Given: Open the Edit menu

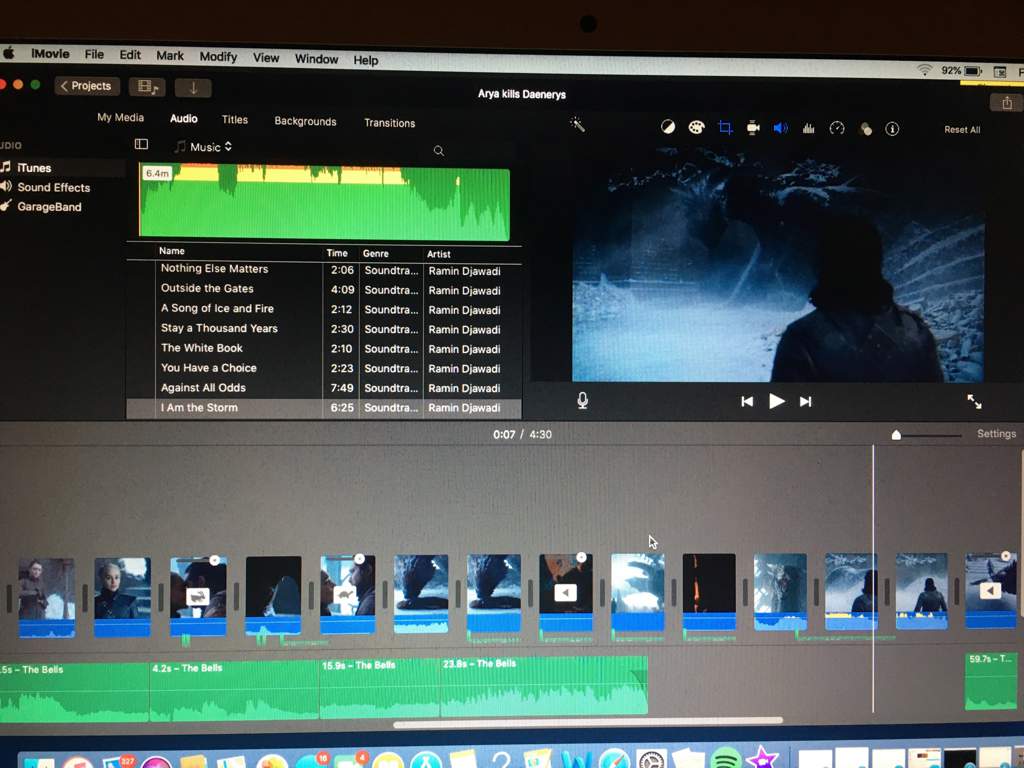Looking at the screenshot, I should point(130,55).
